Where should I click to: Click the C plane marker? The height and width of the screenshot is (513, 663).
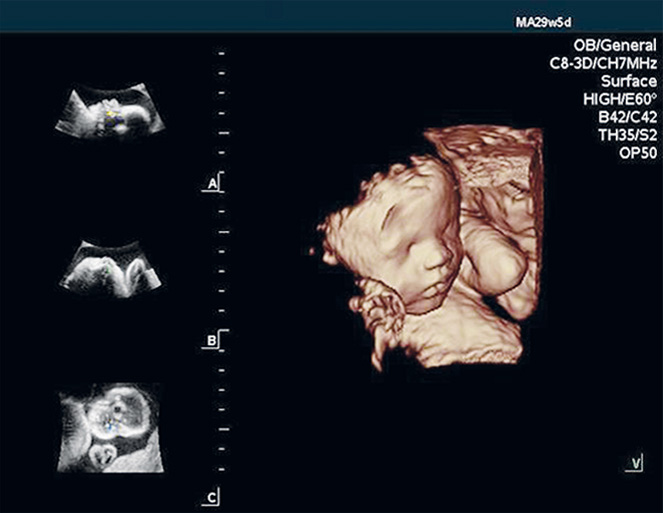[x=211, y=497]
